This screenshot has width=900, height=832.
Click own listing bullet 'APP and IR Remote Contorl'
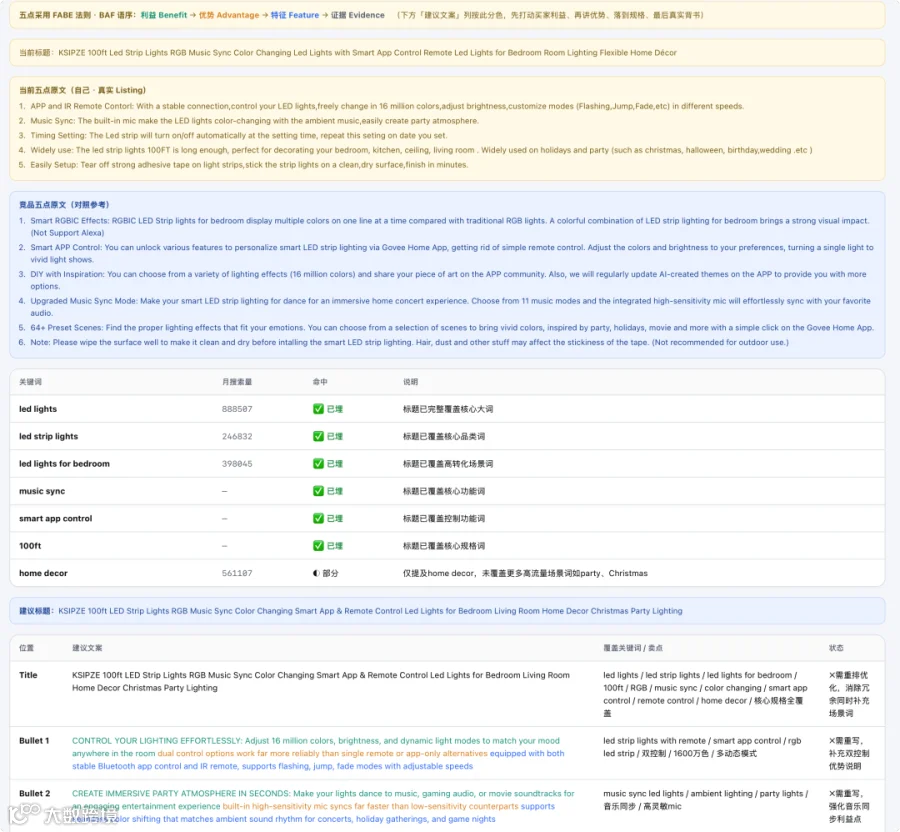[x=387, y=106]
